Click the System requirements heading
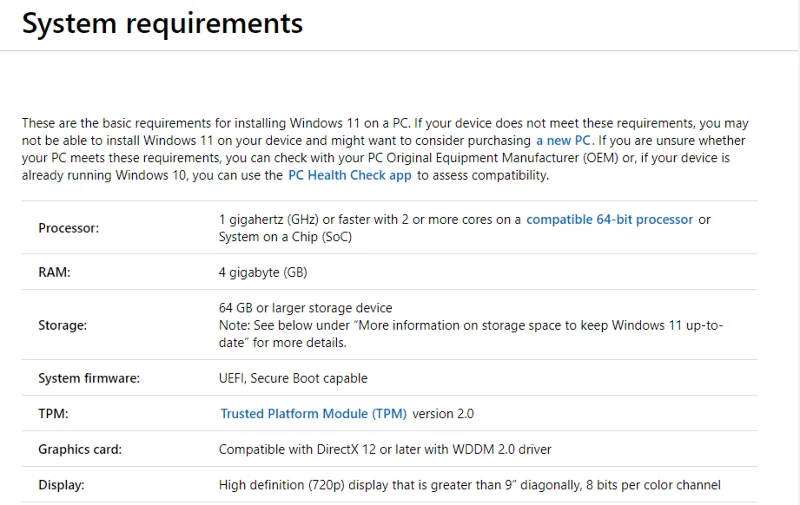Image resolution: width=800 pixels, height=505 pixels. pyautogui.click(x=162, y=23)
